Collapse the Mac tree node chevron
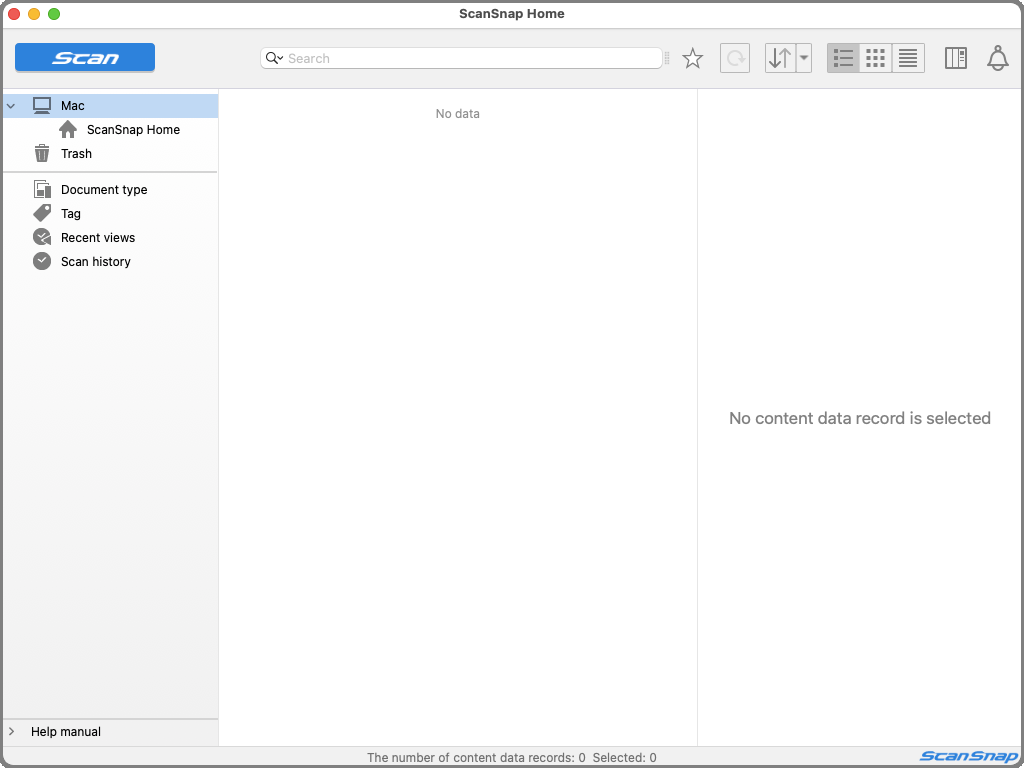1024x768 pixels. pos(11,106)
